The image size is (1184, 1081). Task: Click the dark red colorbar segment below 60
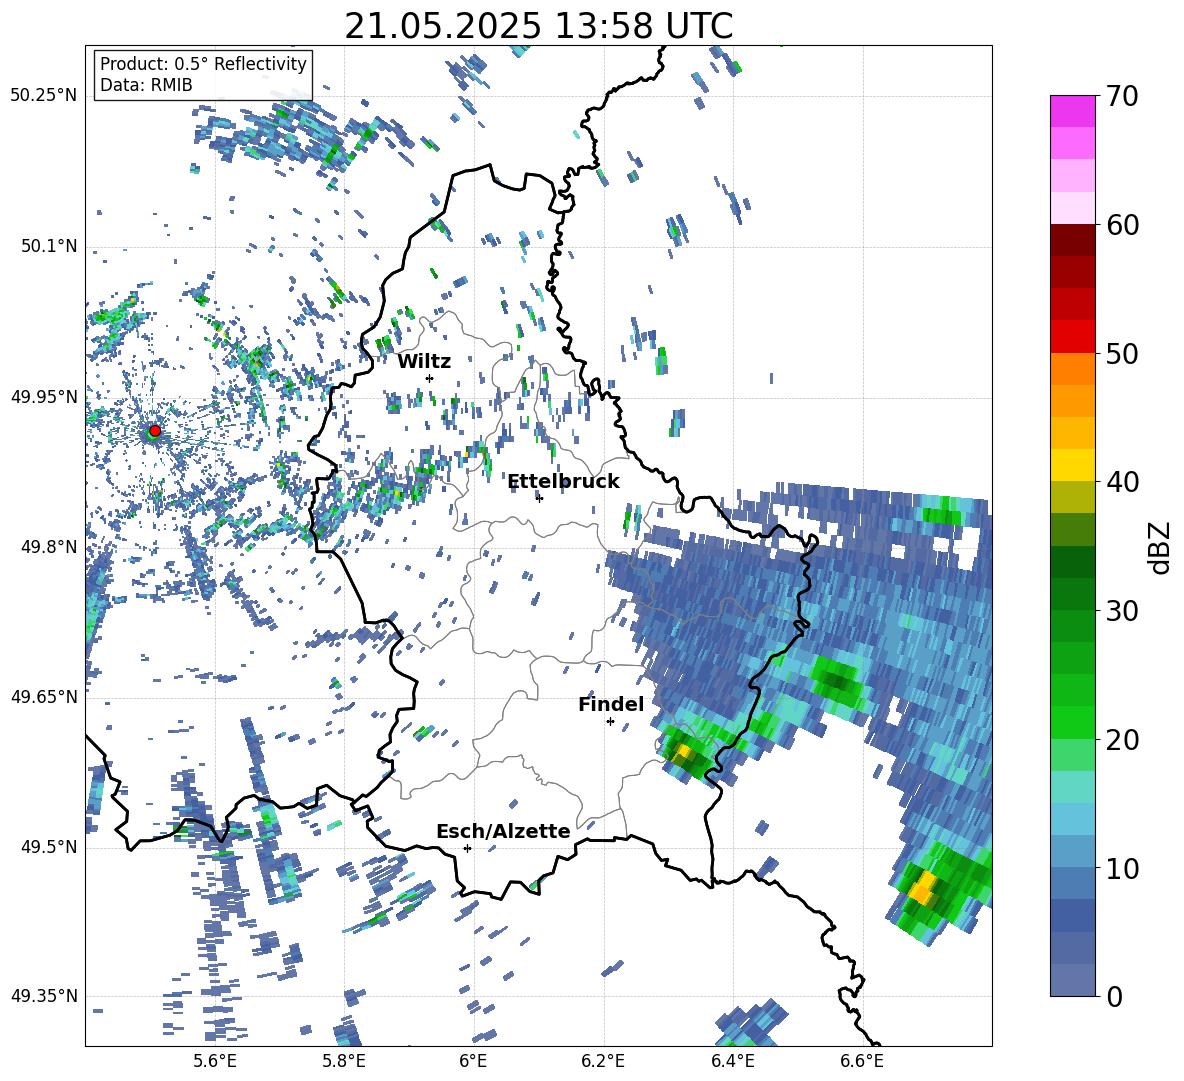tap(1072, 240)
